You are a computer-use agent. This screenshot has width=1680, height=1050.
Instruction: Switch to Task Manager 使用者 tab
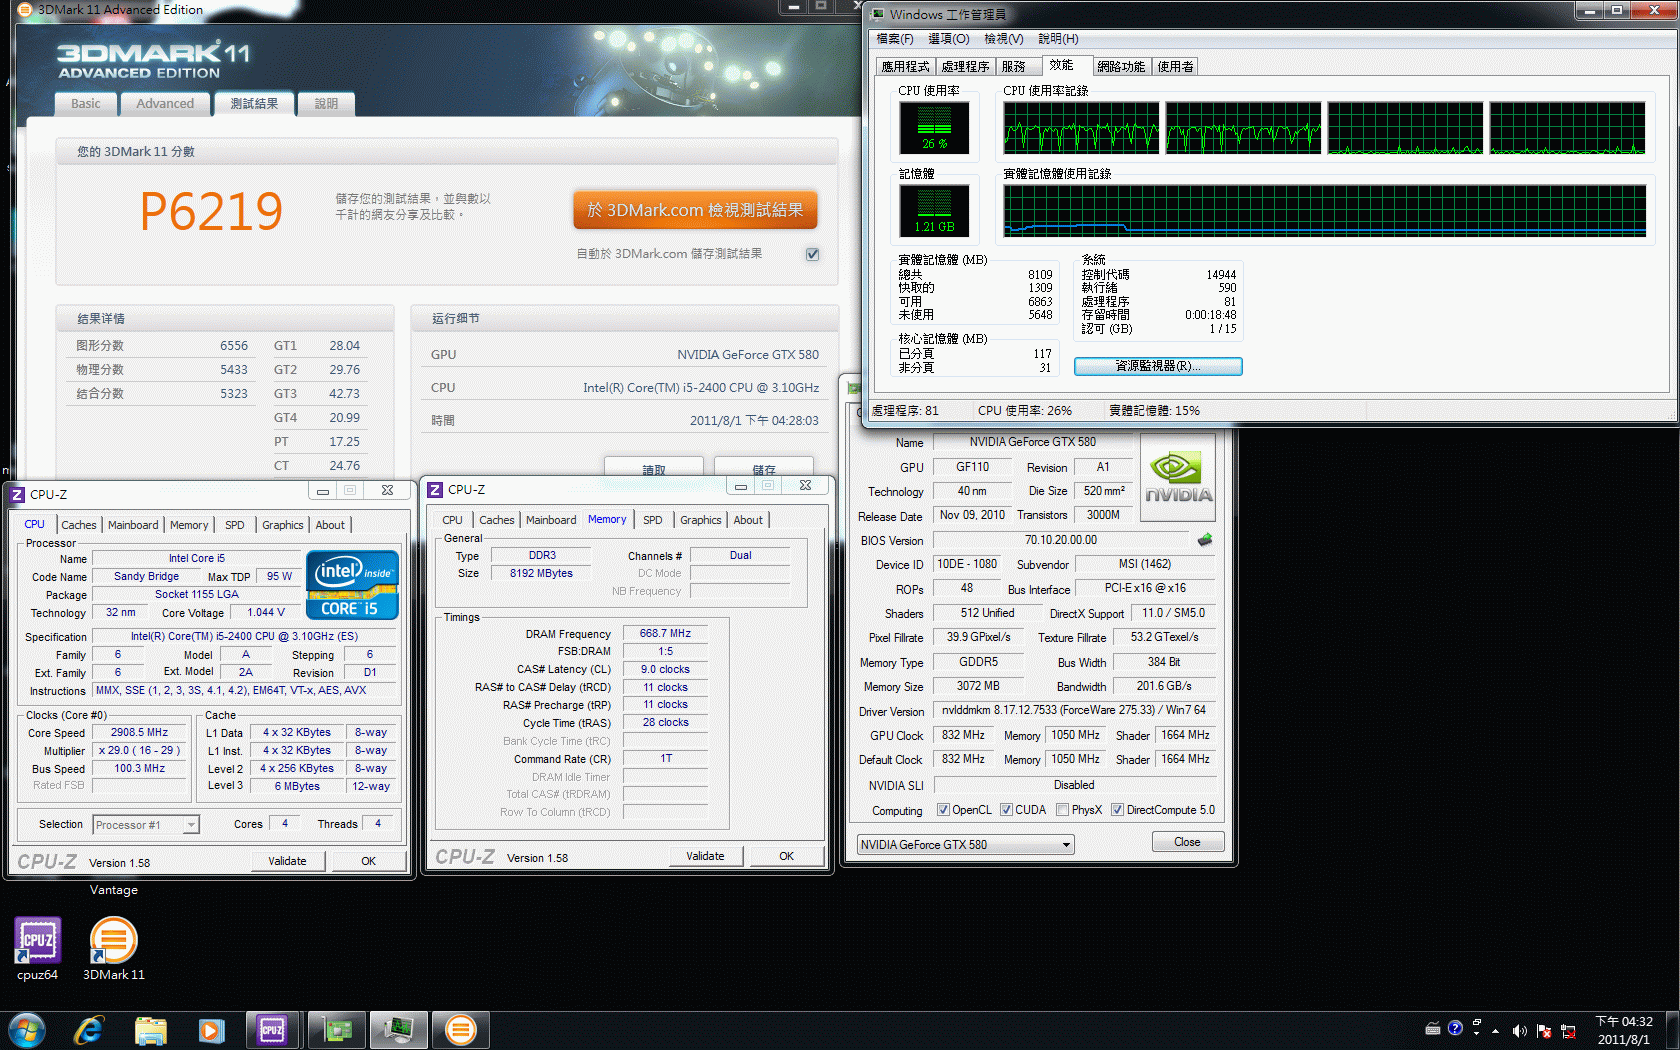[x=1175, y=67]
